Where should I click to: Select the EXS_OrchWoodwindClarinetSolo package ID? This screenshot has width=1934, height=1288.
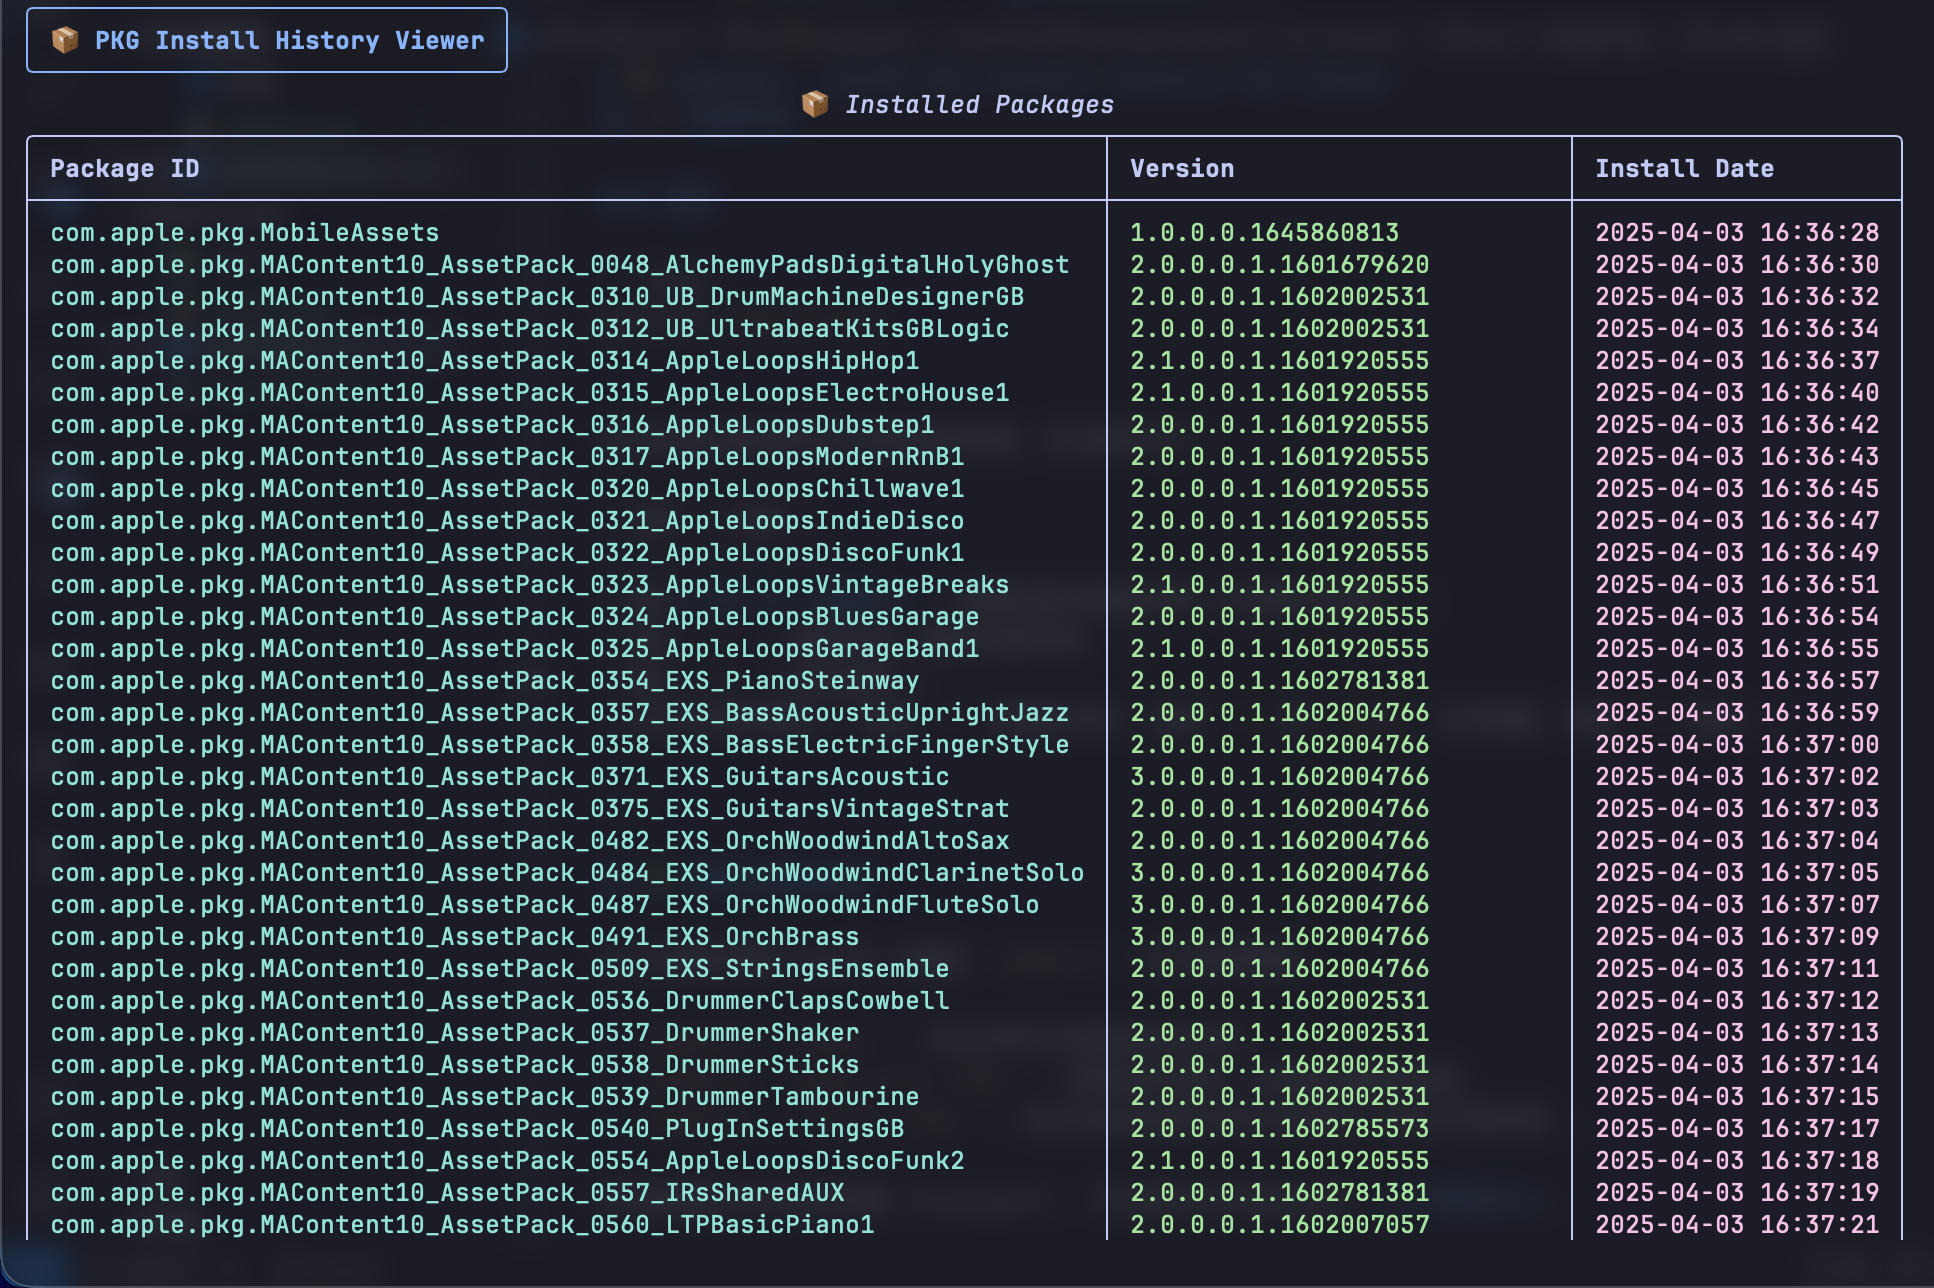[567, 872]
